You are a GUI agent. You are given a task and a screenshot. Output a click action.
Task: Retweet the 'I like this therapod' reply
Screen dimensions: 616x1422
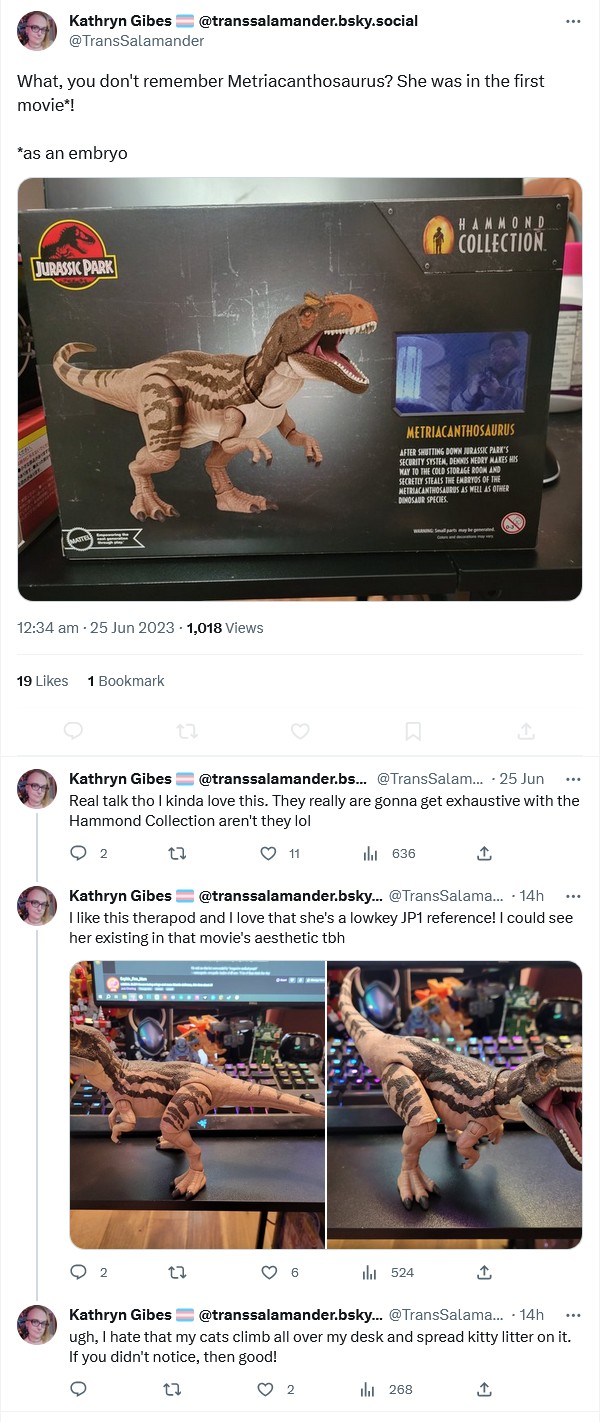(x=174, y=1273)
